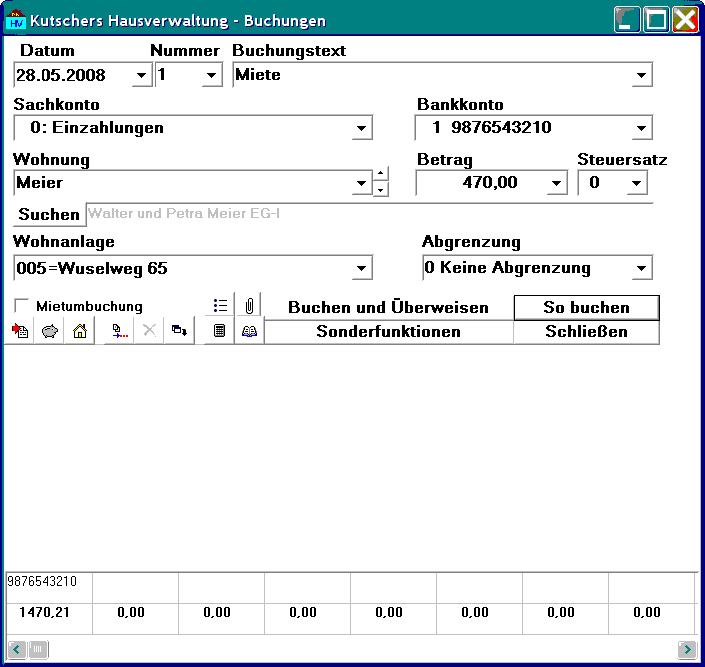Click the Suchen button
Image resolution: width=705 pixels, height=667 pixels.
[49, 214]
